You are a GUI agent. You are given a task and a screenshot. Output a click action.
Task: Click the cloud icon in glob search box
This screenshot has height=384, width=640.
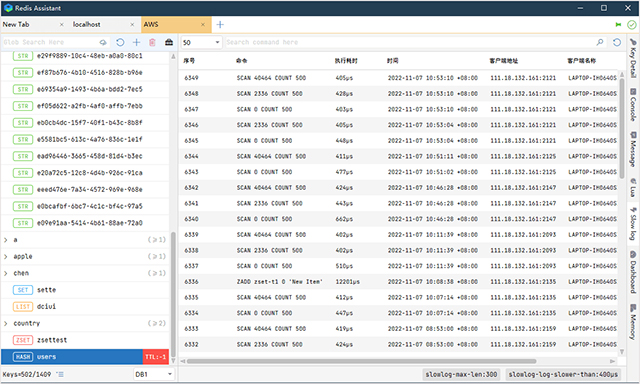point(103,42)
